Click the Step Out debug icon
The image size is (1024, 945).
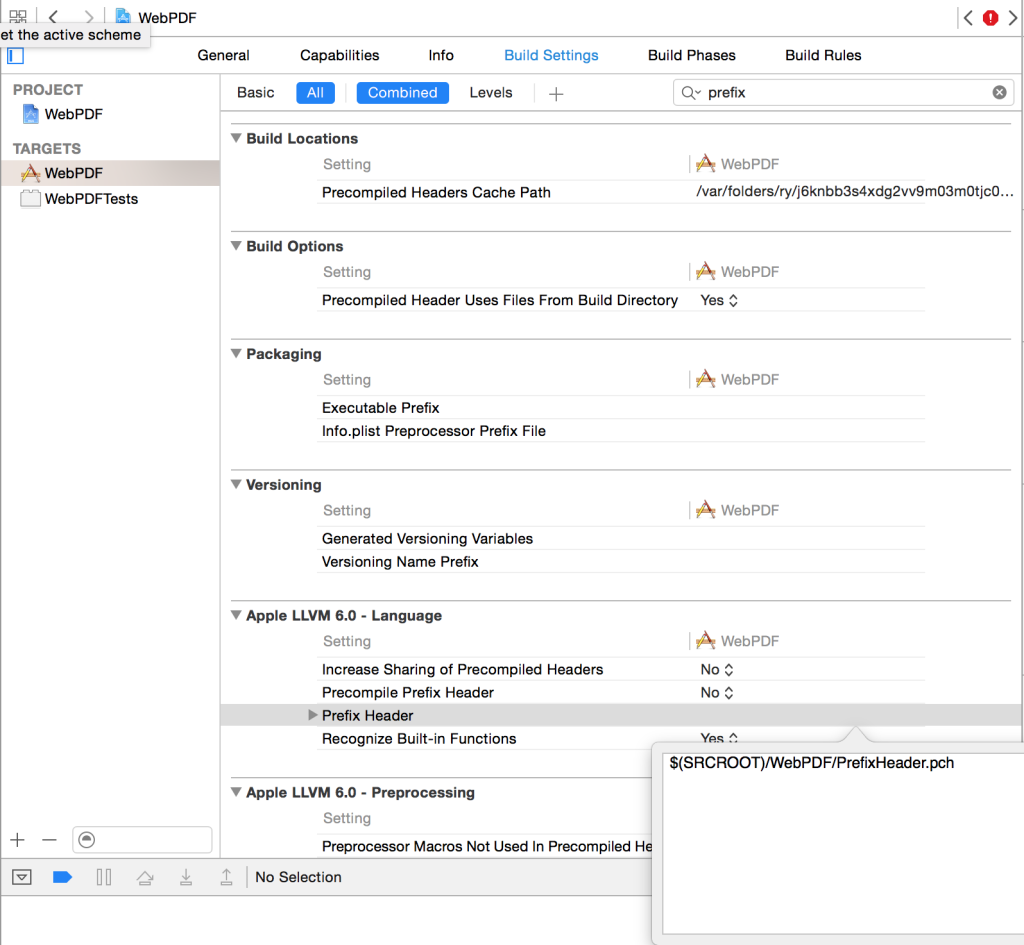pos(226,877)
